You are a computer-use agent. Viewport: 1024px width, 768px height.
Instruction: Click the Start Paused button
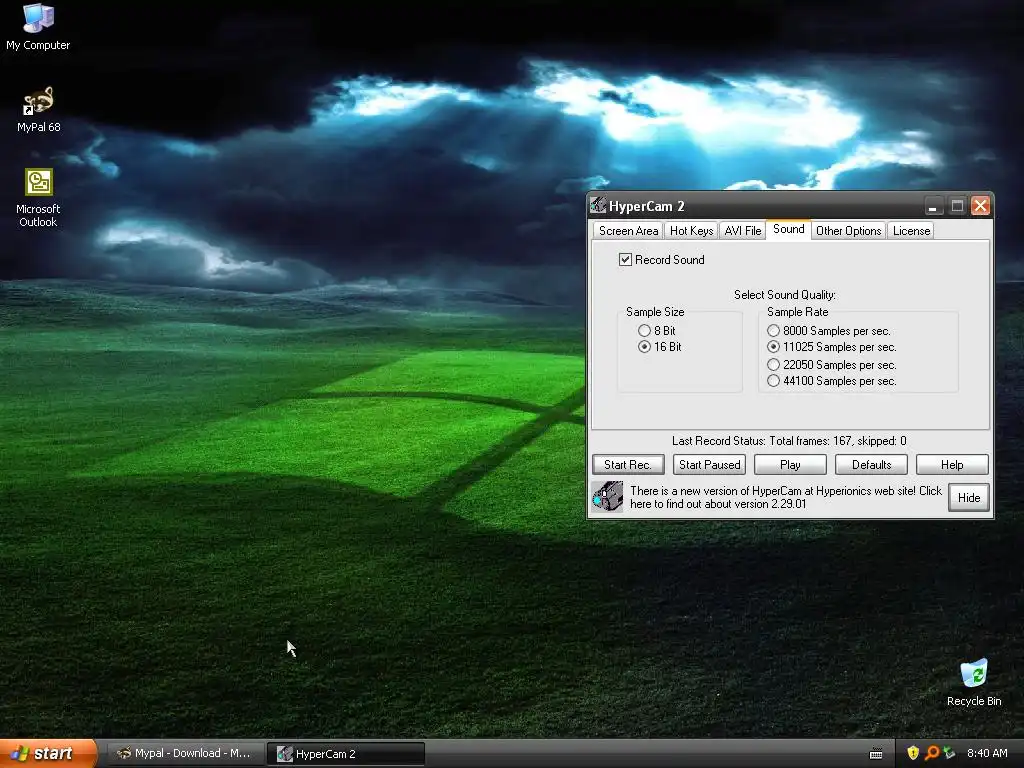click(x=709, y=464)
